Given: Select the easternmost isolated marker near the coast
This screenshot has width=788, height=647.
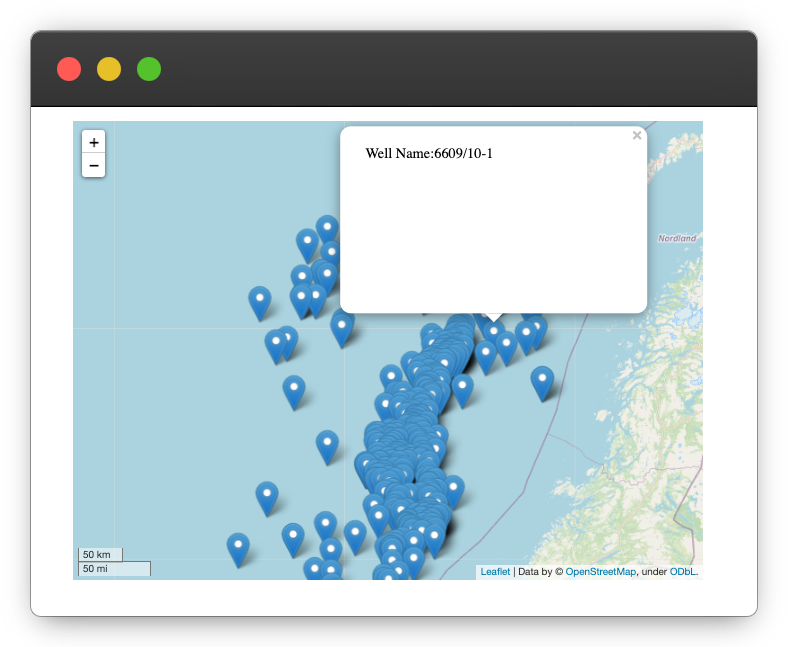Looking at the screenshot, I should point(542,380).
